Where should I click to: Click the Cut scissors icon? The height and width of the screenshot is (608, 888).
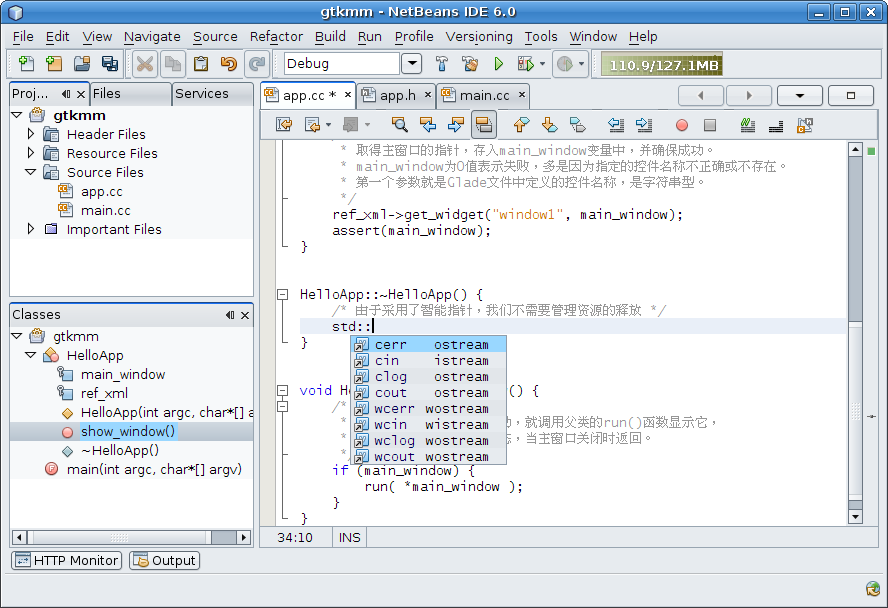coord(145,63)
